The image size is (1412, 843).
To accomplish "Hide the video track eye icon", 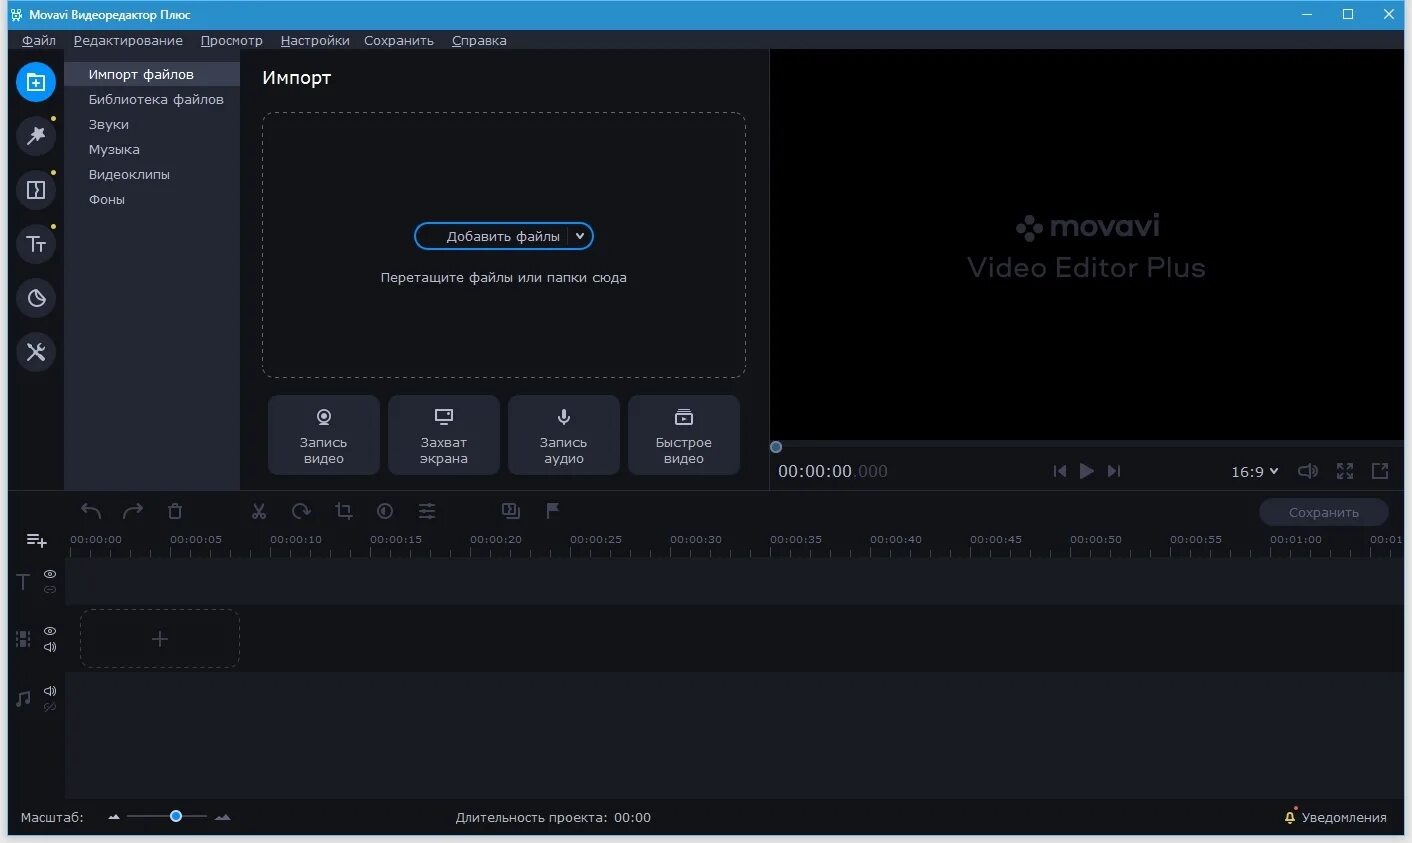I will pos(50,631).
